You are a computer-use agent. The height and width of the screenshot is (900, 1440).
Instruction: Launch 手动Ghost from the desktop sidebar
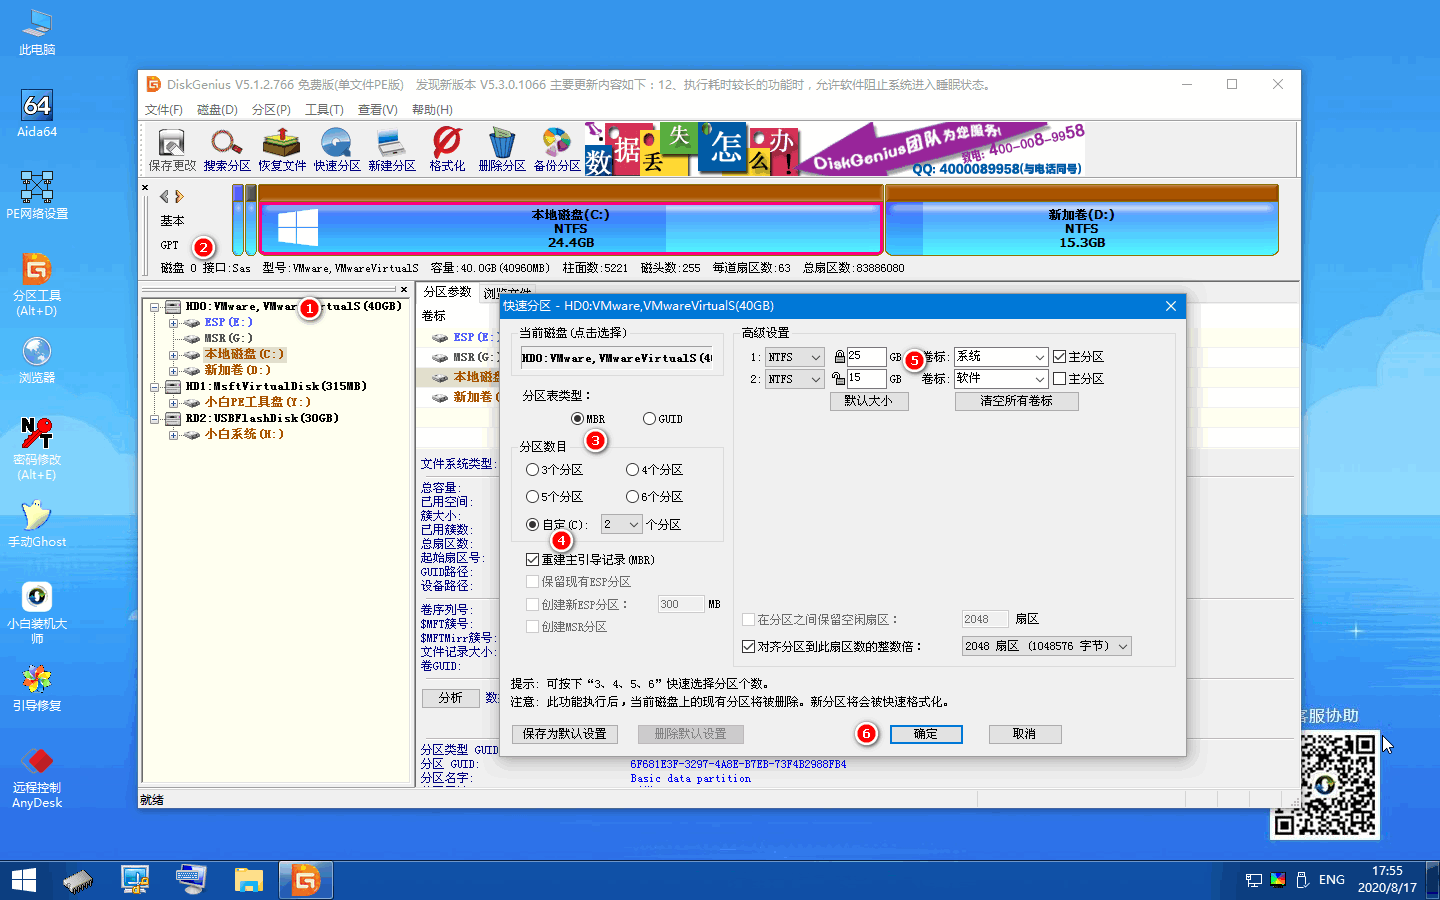click(37, 520)
